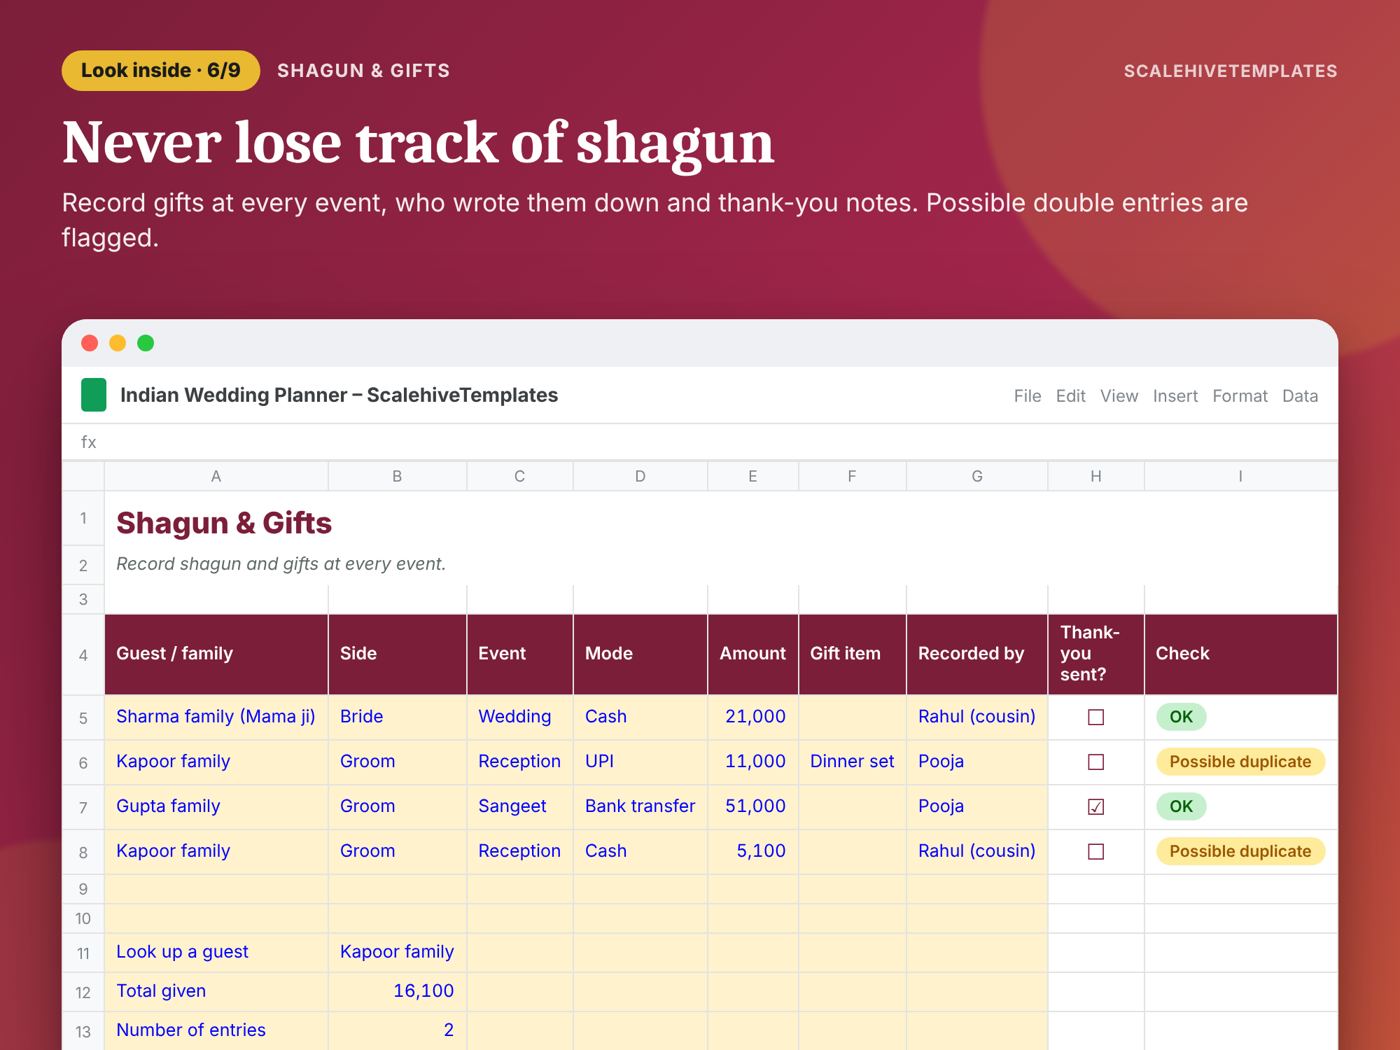
Task: Select the total given value '16,100'
Action: (x=397, y=992)
